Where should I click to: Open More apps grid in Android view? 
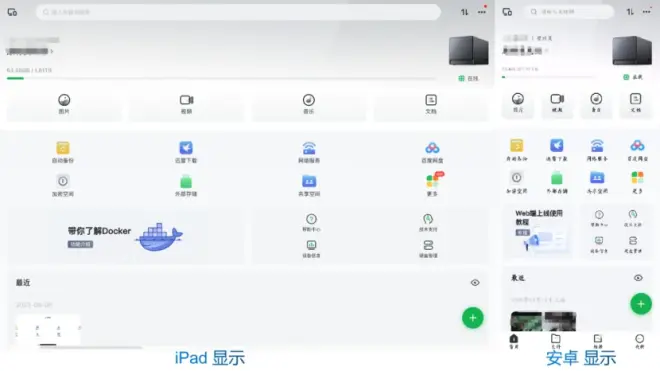[637, 182]
